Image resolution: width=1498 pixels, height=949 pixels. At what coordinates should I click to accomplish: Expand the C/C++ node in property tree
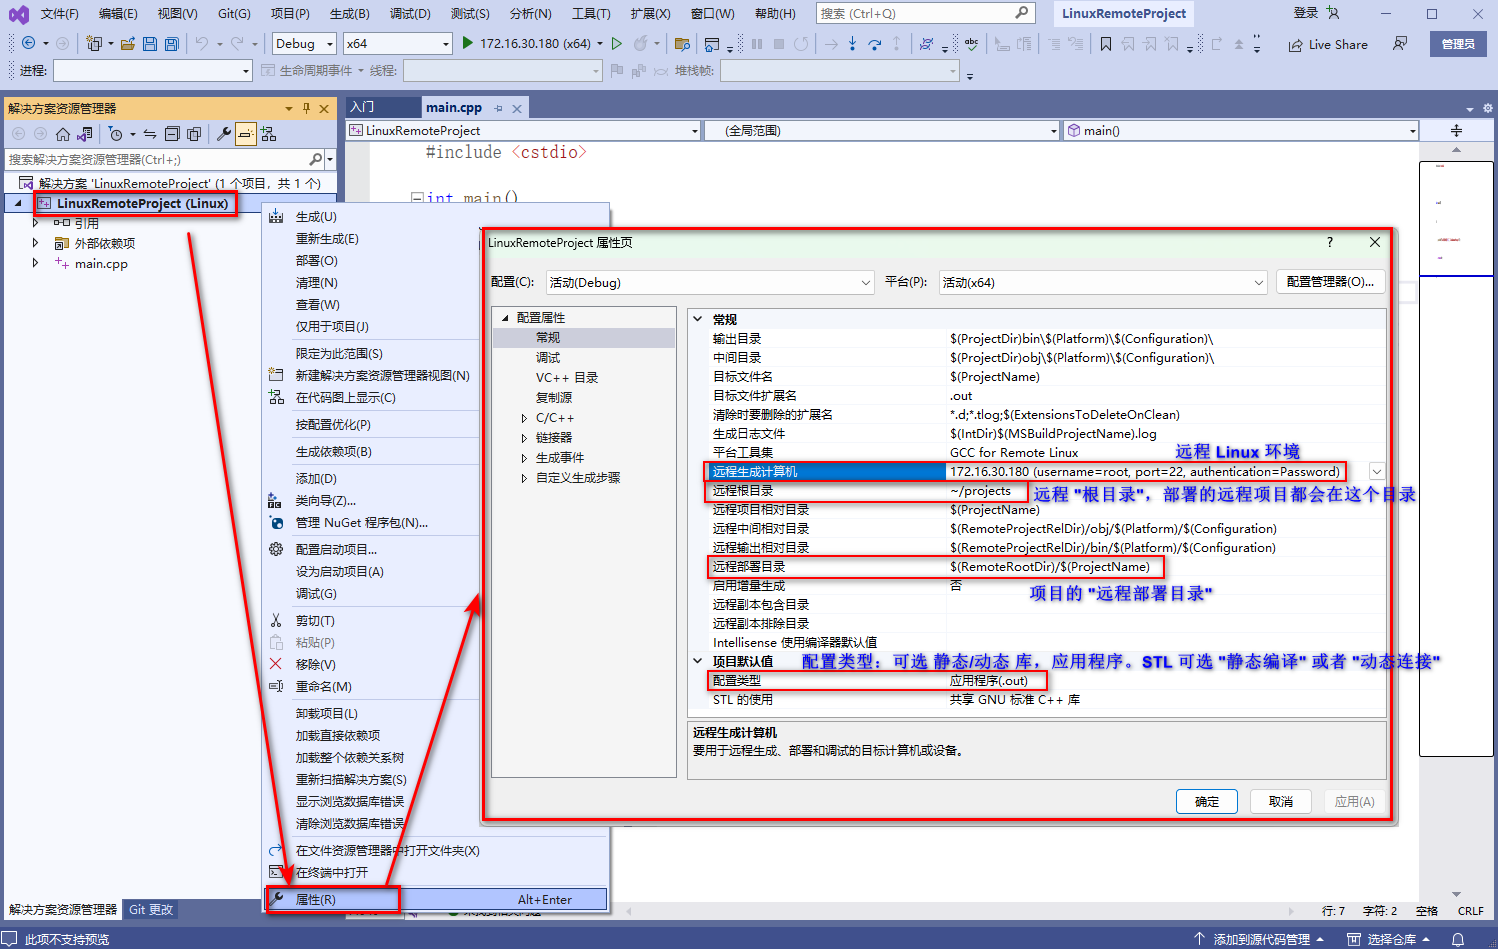(x=524, y=418)
